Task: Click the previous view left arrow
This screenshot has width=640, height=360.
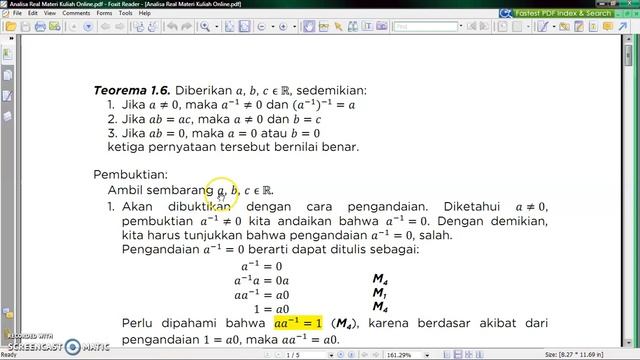Action: tap(105, 27)
